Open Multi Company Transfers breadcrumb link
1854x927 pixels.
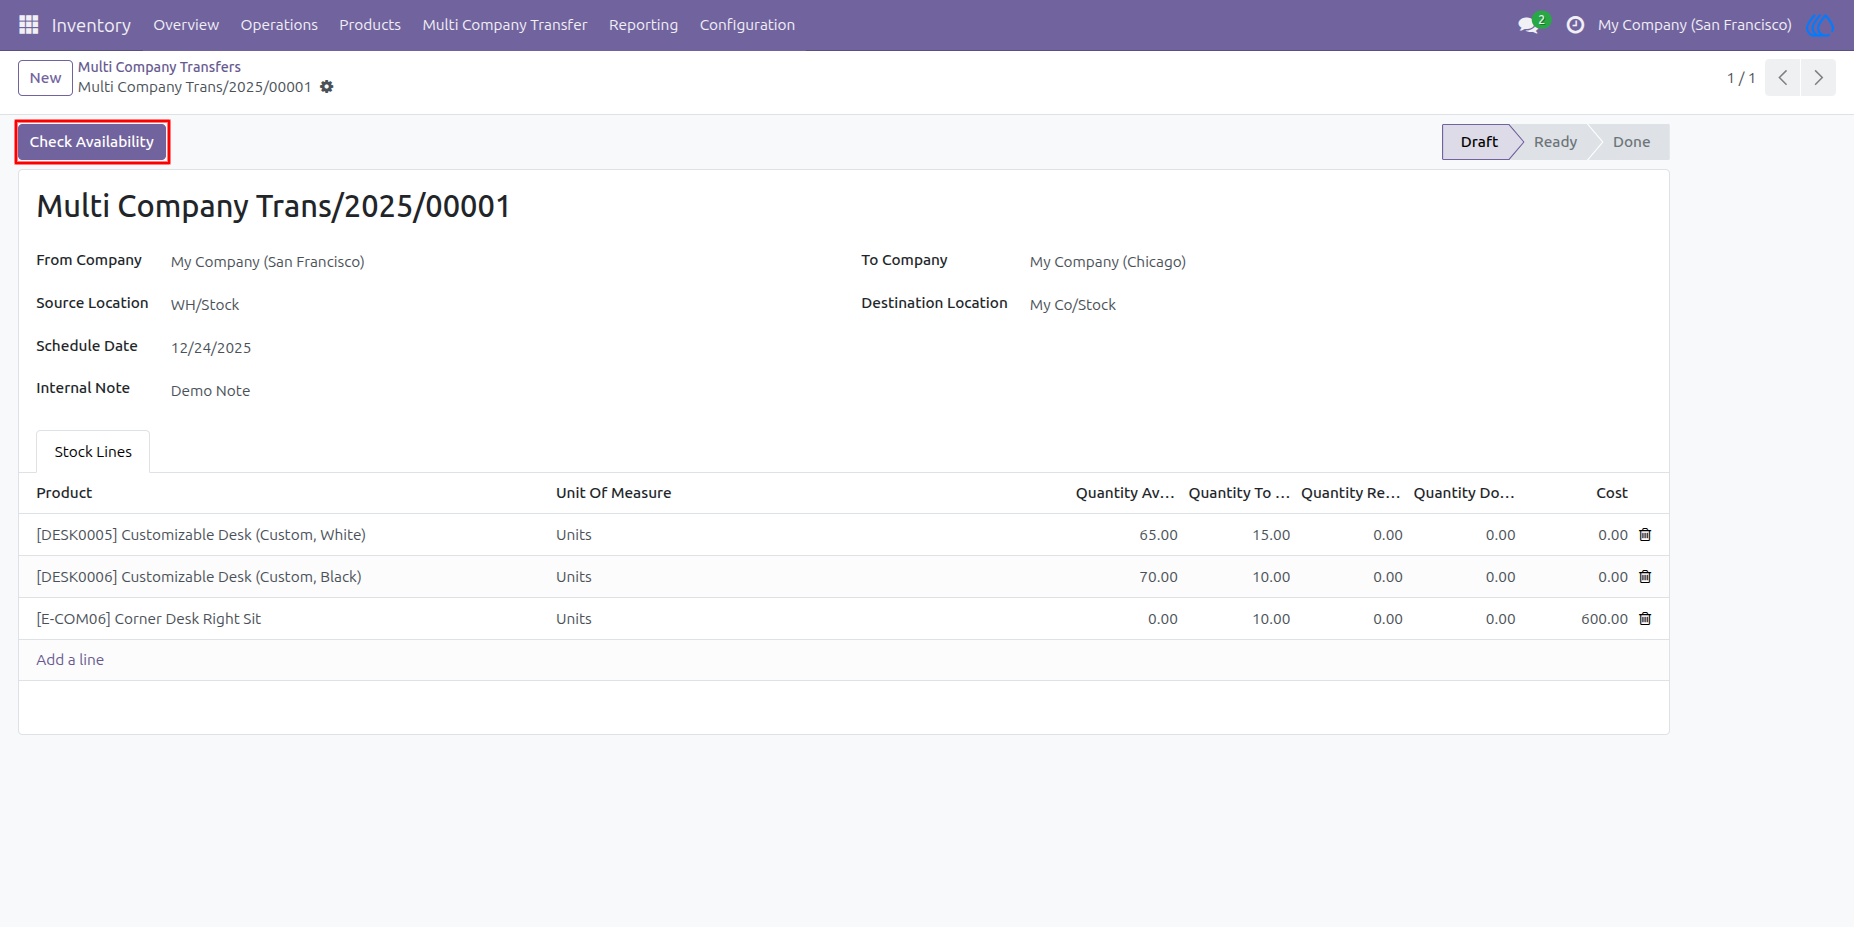pyautogui.click(x=160, y=67)
